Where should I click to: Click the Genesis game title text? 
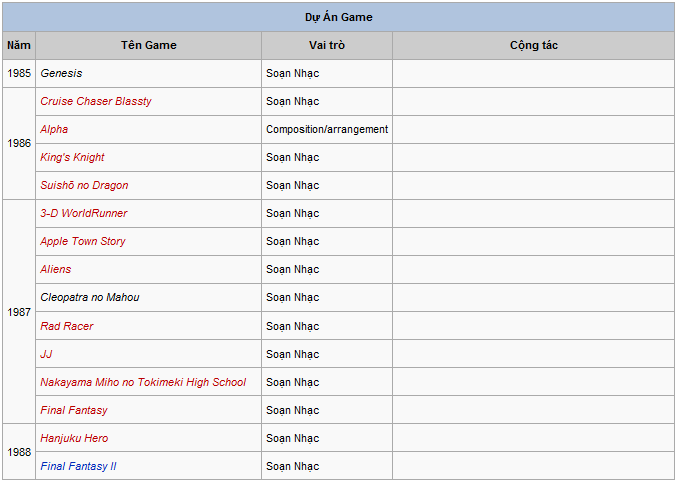[x=61, y=73]
